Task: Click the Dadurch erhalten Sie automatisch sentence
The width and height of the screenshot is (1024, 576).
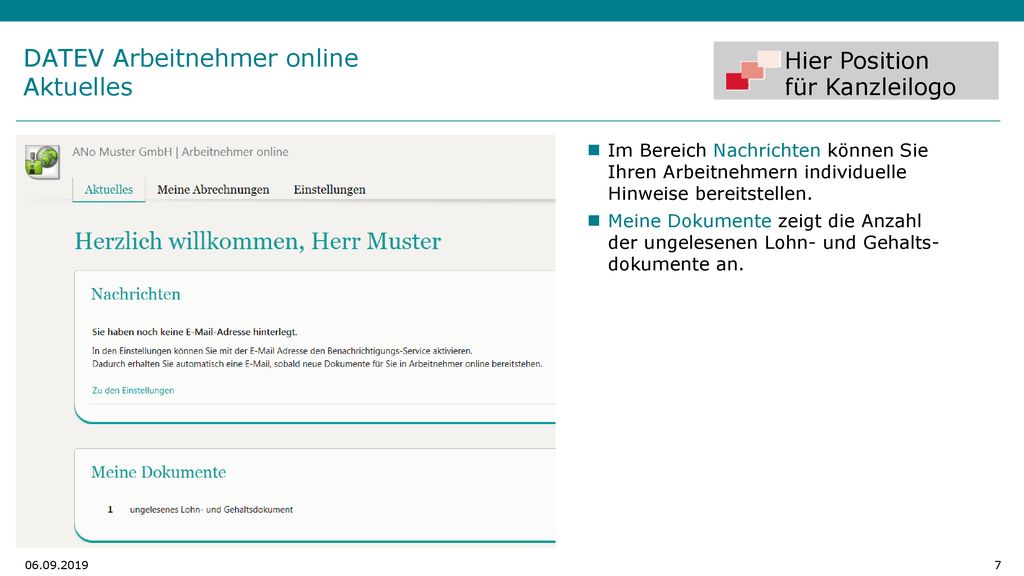Action: point(317,364)
